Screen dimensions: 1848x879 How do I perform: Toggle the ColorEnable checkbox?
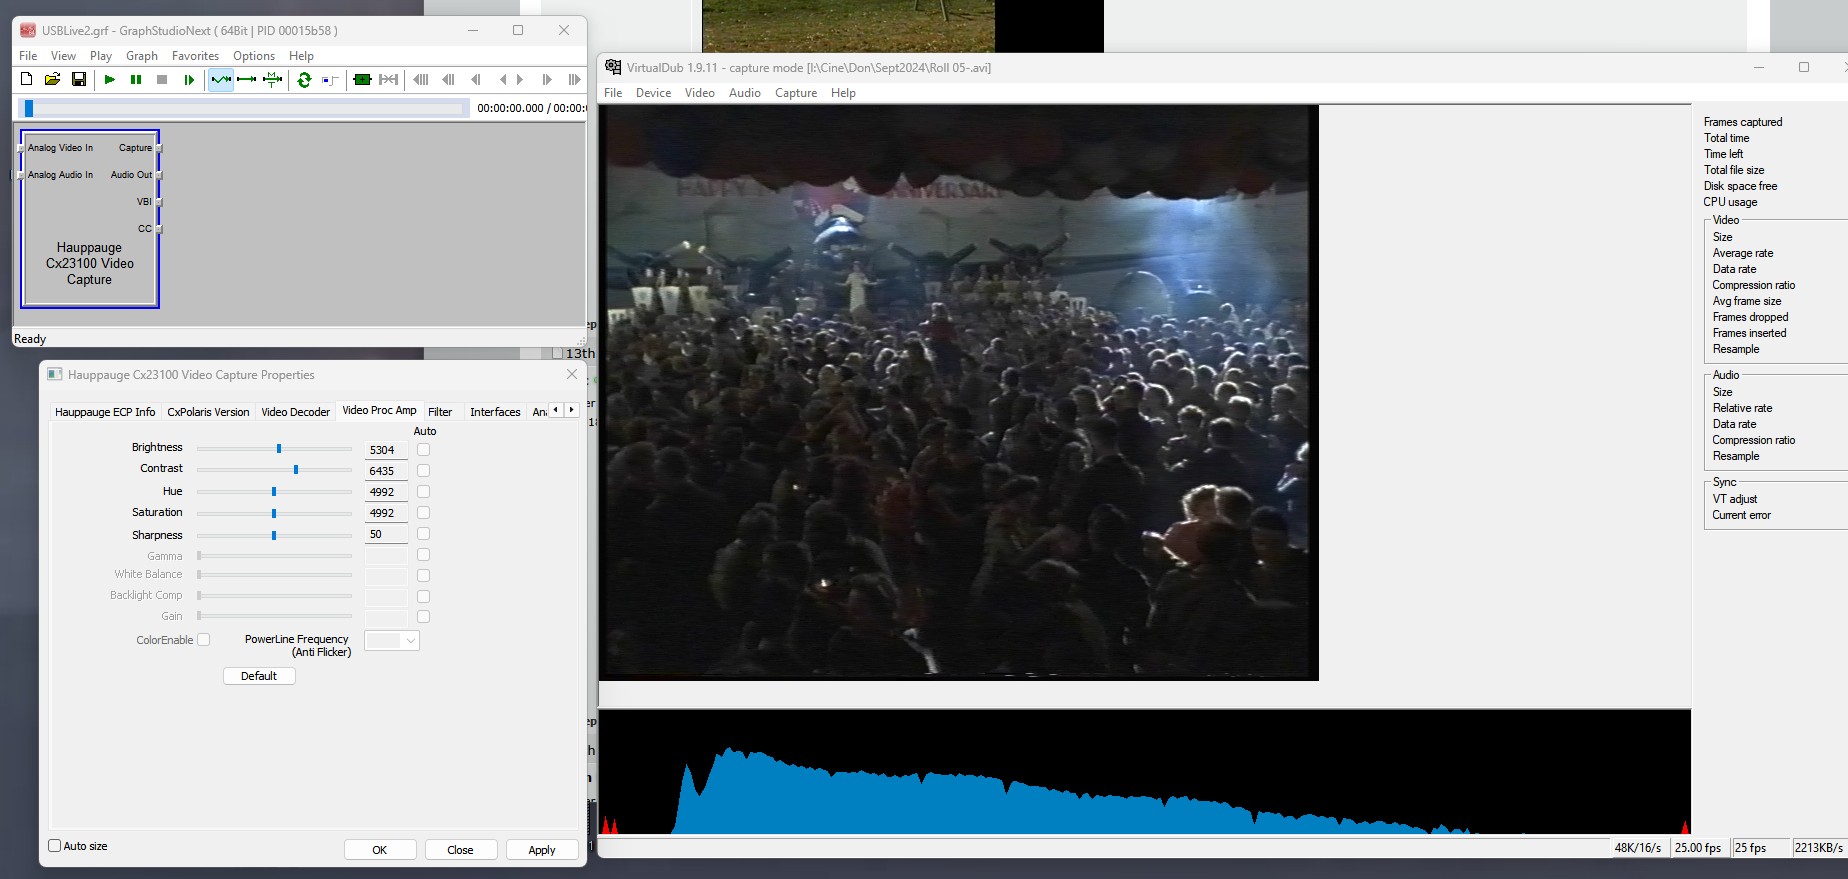pos(204,640)
